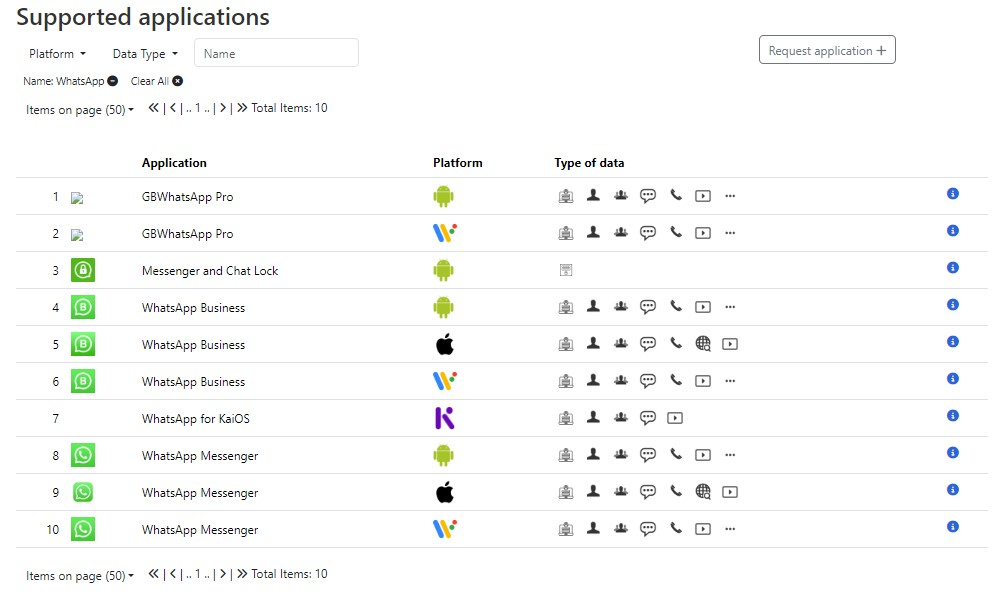Click inside the Name search field
1008x598 pixels.
[x=276, y=52]
